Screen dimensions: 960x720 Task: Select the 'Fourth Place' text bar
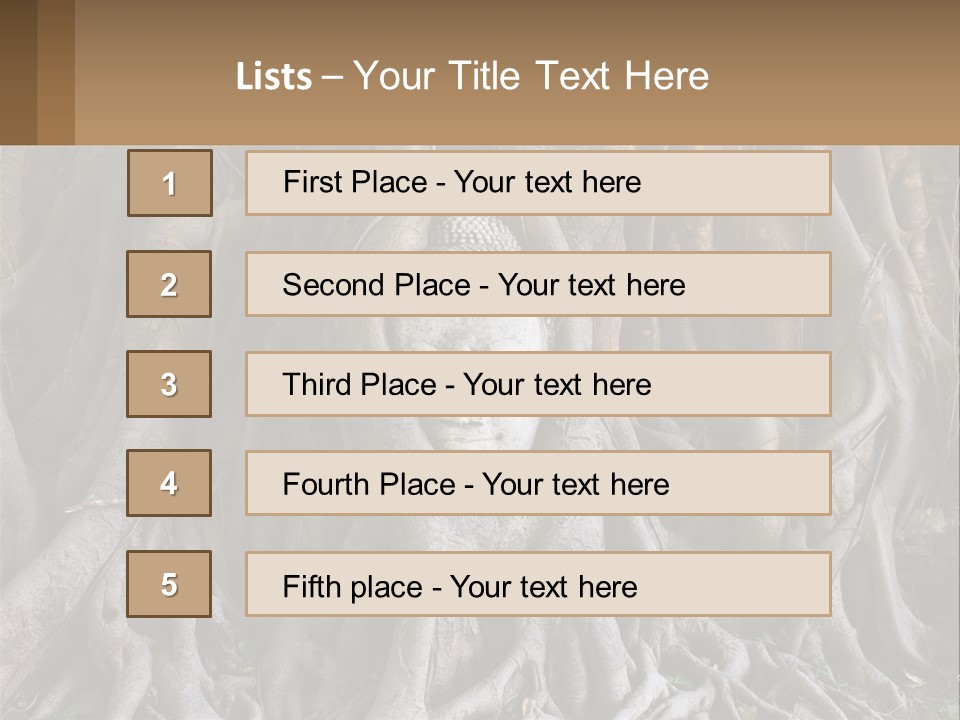point(538,484)
